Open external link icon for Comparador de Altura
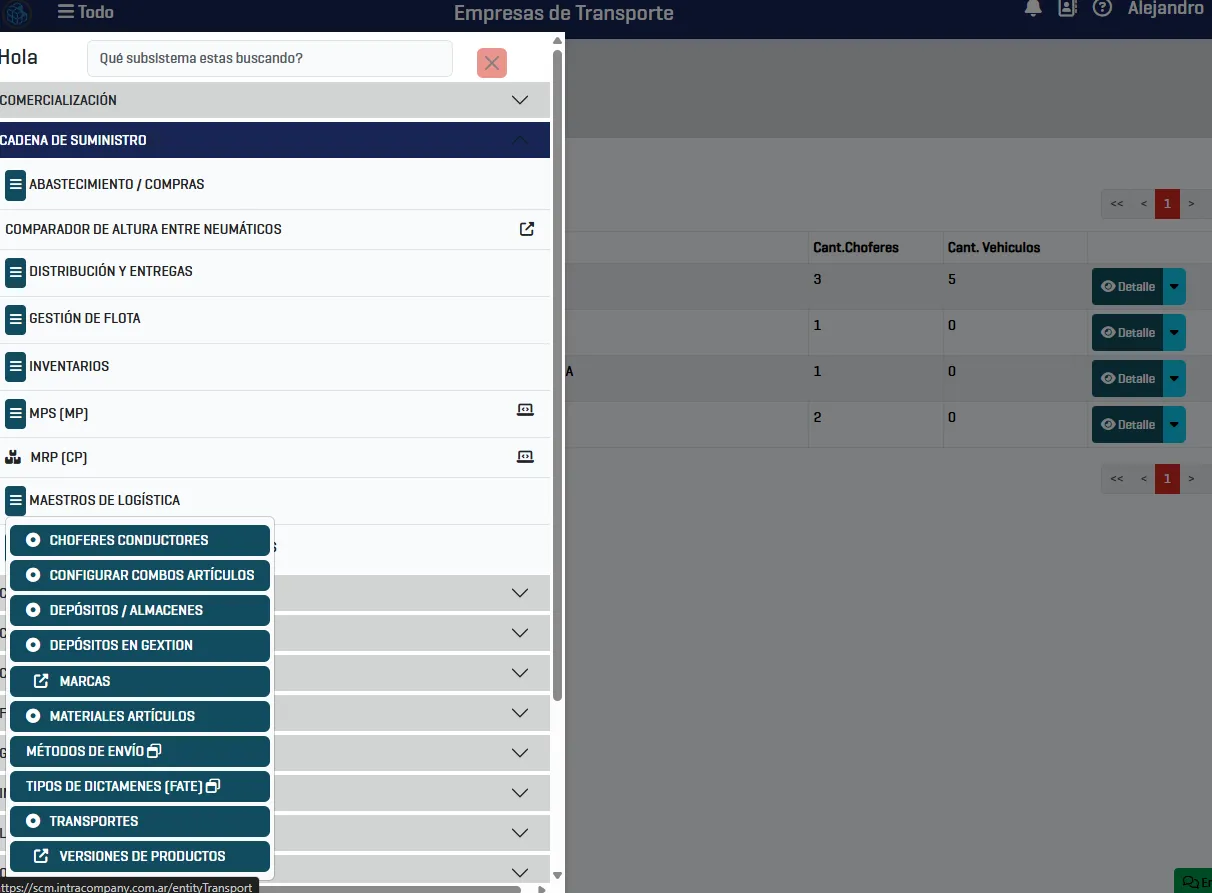The width and height of the screenshot is (1212, 893). 527,229
